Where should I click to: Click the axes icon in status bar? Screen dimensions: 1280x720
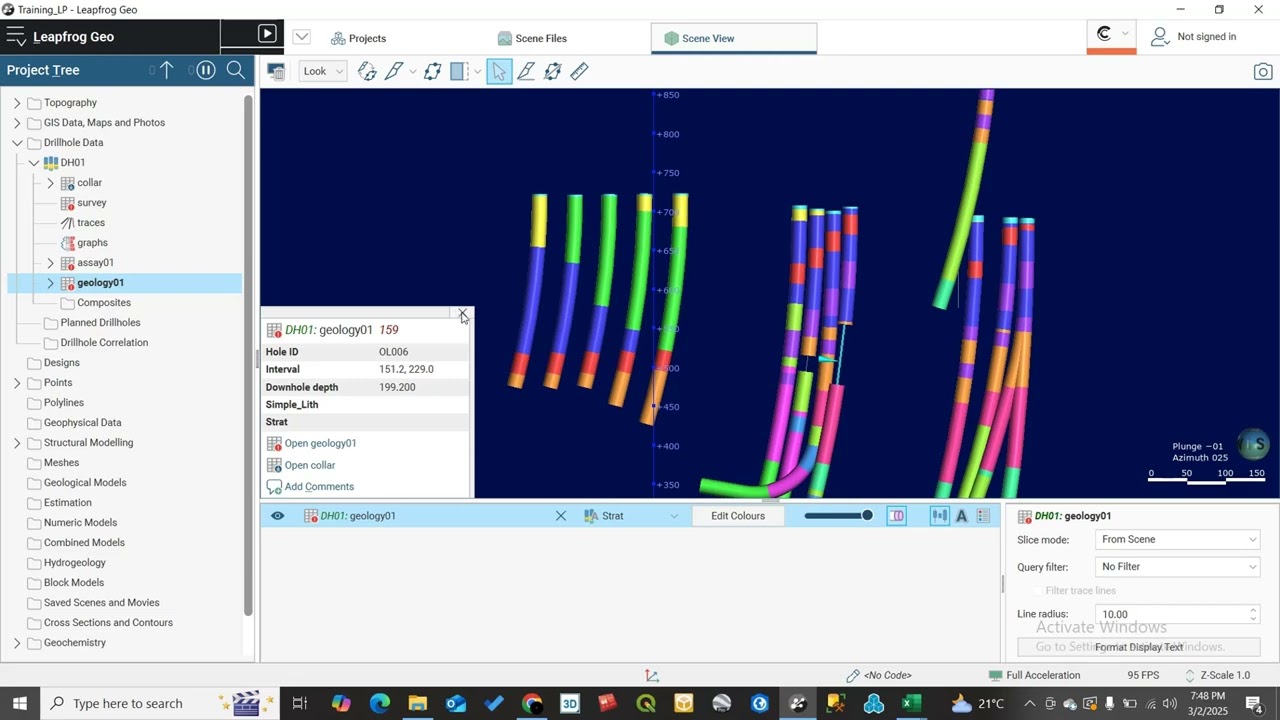[x=652, y=676]
